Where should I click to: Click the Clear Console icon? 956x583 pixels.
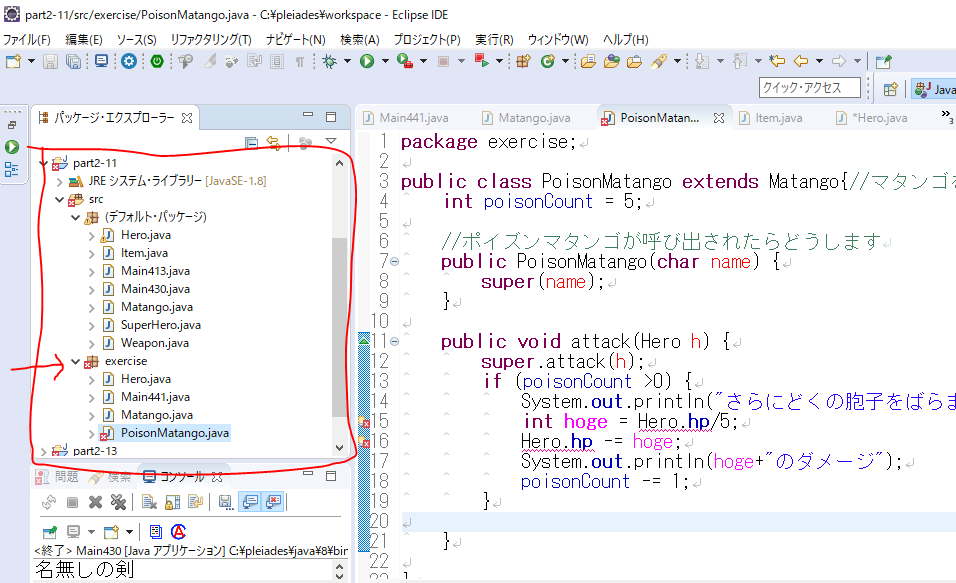pyautogui.click(x=147, y=502)
